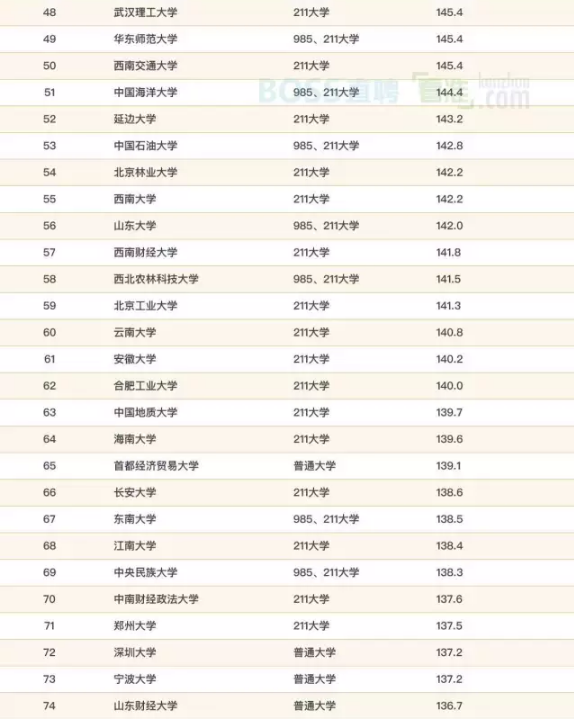The height and width of the screenshot is (719, 574).
Task: Select the 中国石油大学 row
Action: point(287,146)
